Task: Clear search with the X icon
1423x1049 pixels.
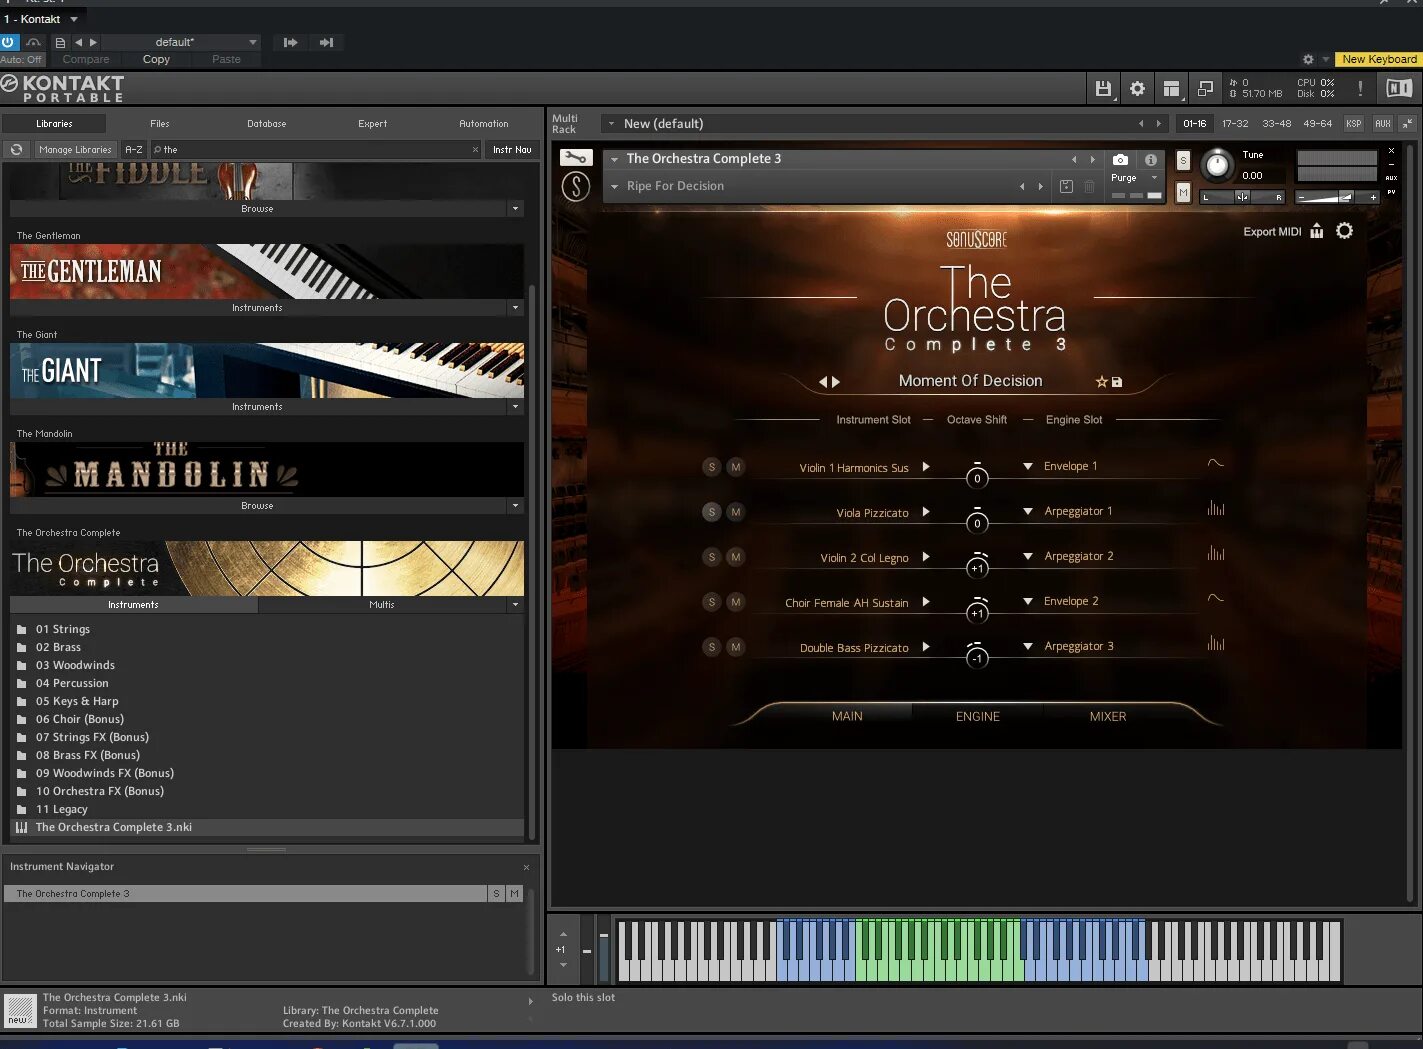Action: pos(476,150)
